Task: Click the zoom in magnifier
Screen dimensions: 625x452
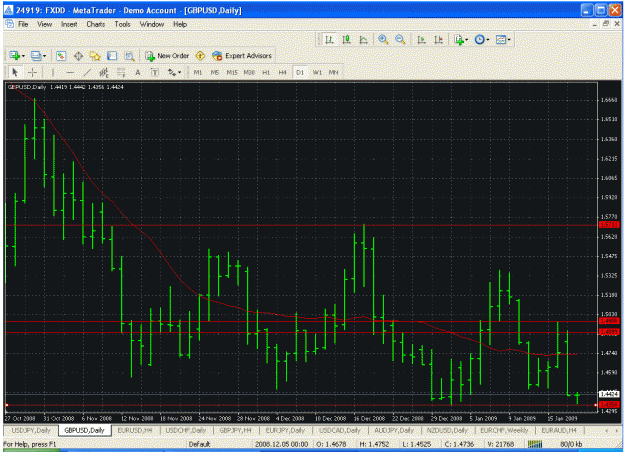Action: pyautogui.click(x=383, y=39)
